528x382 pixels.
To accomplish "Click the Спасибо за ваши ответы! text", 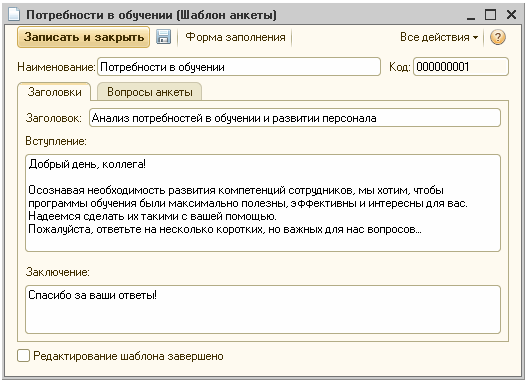I will tap(92, 295).
